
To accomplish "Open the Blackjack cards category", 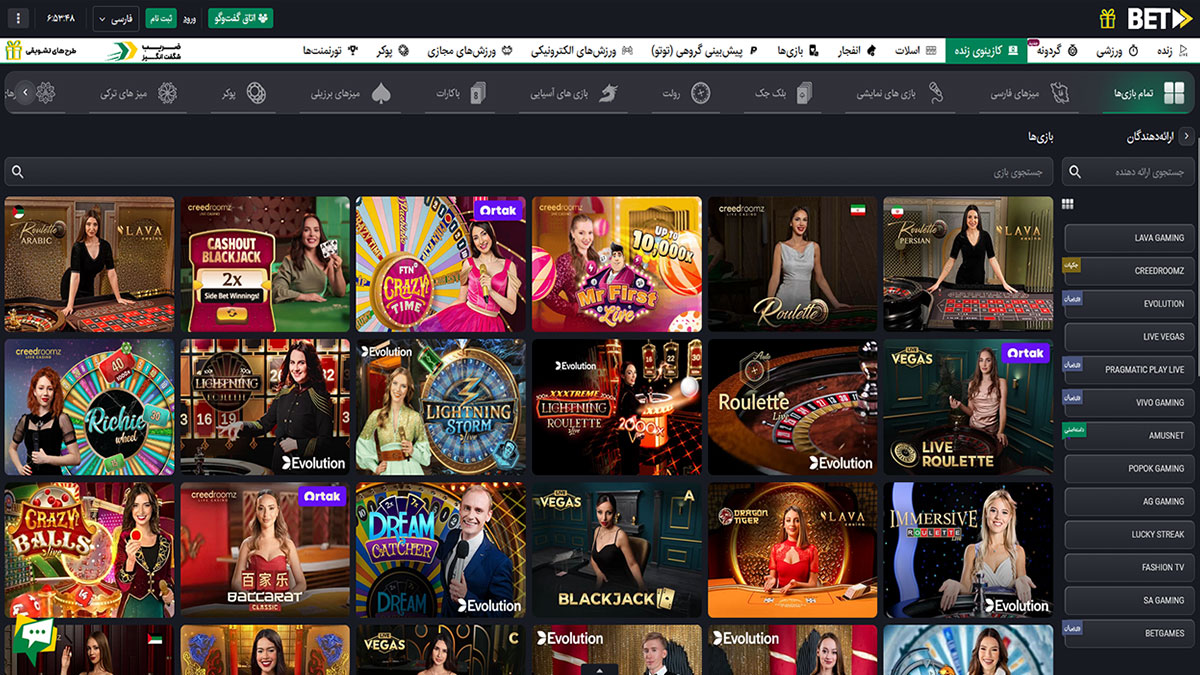I will [x=784, y=93].
